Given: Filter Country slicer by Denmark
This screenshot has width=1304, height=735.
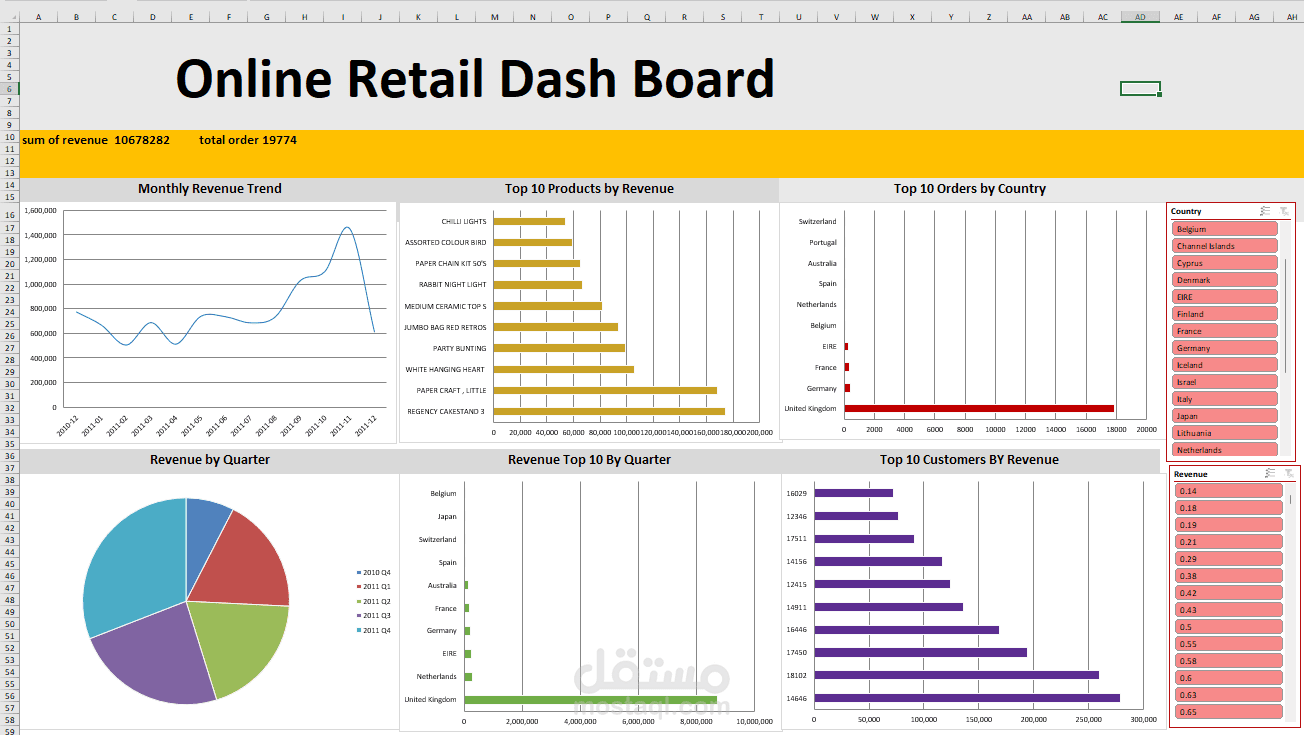Looking at the screenshot, I should tap(1225, 280).
